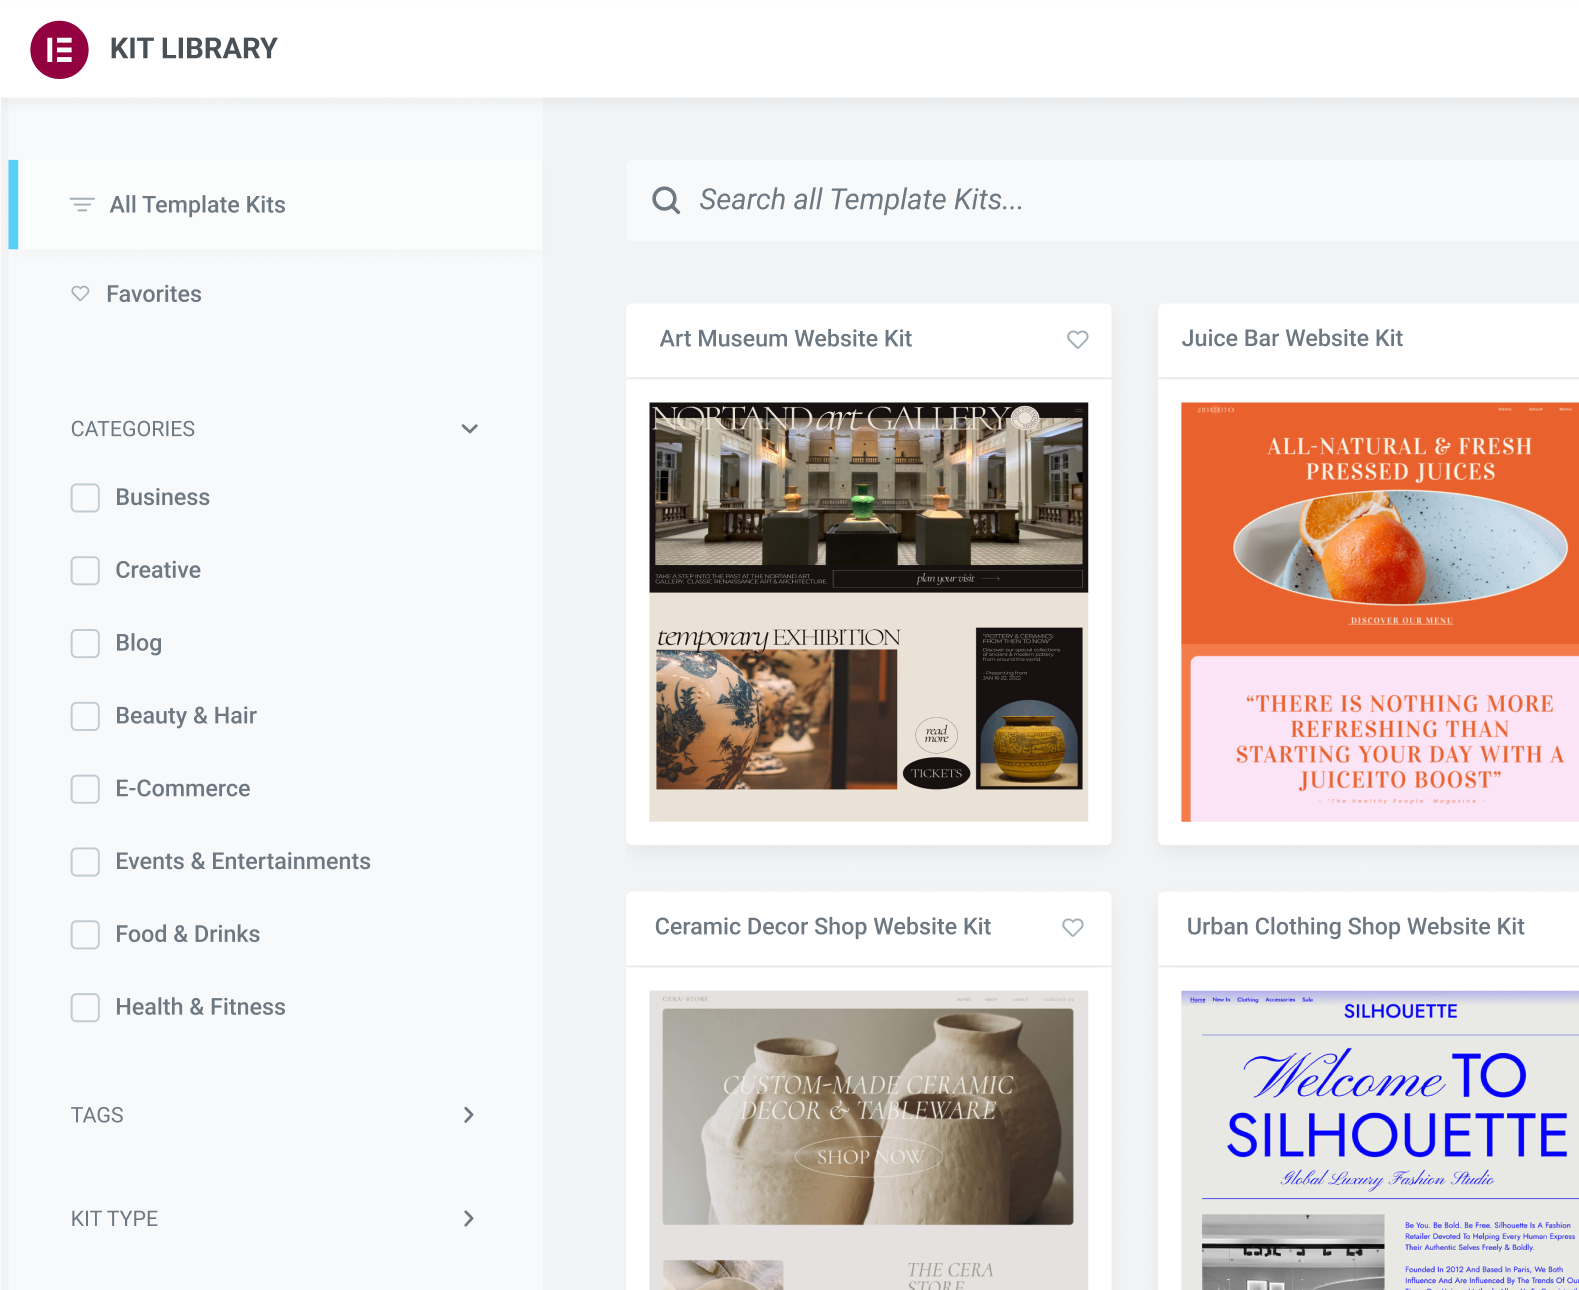This screenshot has width=1579, height=1290.
Task: Expand the Kit Type section
Action: click(469, 1219)
